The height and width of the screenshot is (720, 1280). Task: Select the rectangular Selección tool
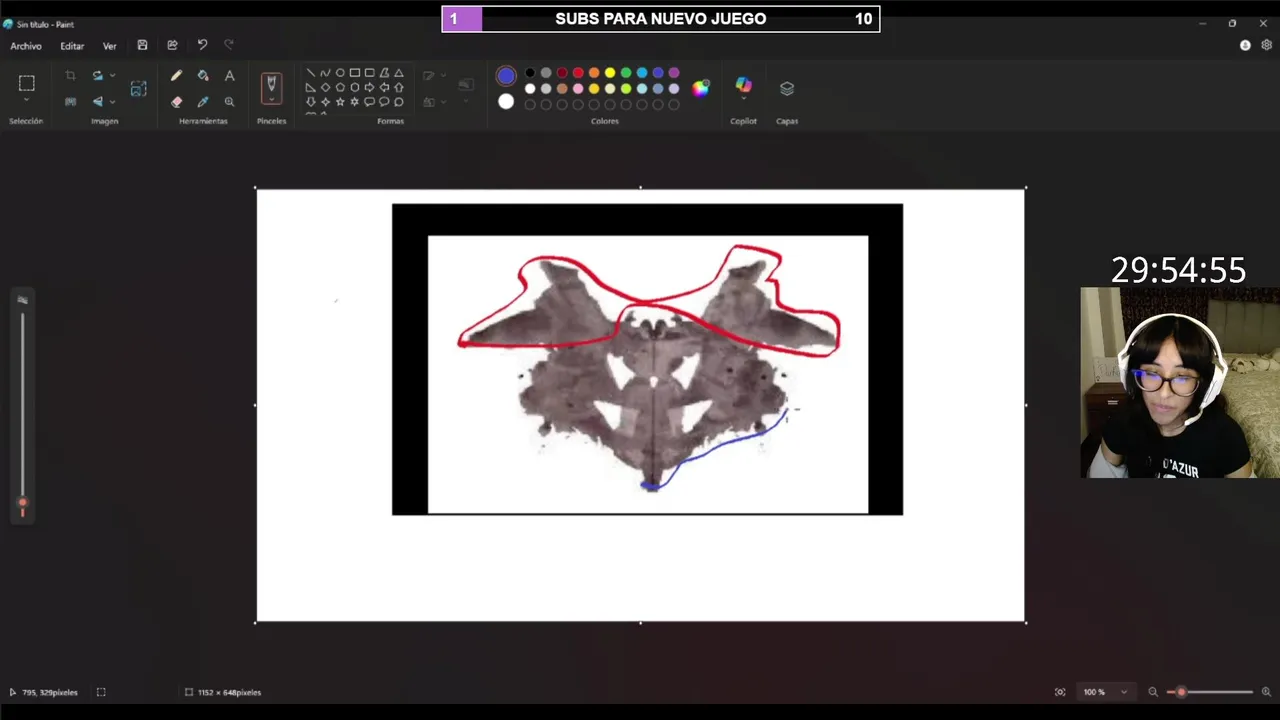click(x=27, y=83)
